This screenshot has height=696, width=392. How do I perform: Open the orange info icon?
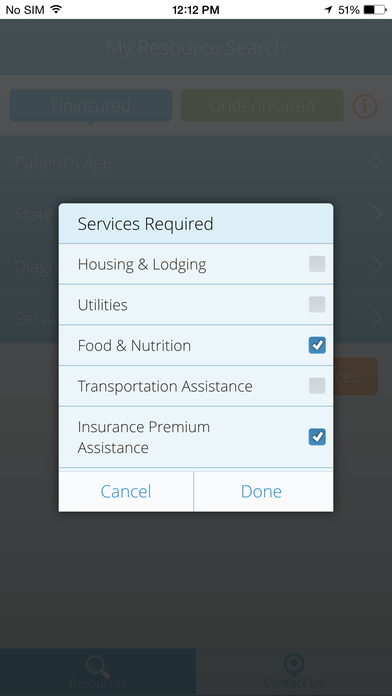point(365,106)
